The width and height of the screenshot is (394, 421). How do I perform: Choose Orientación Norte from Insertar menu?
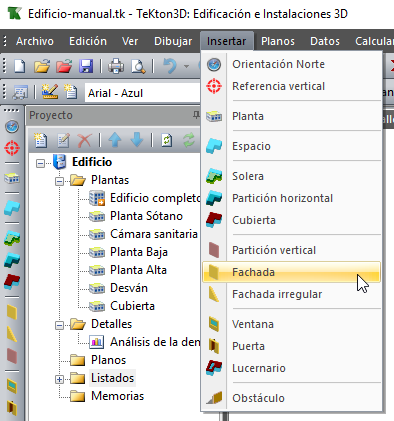[292, 64]
